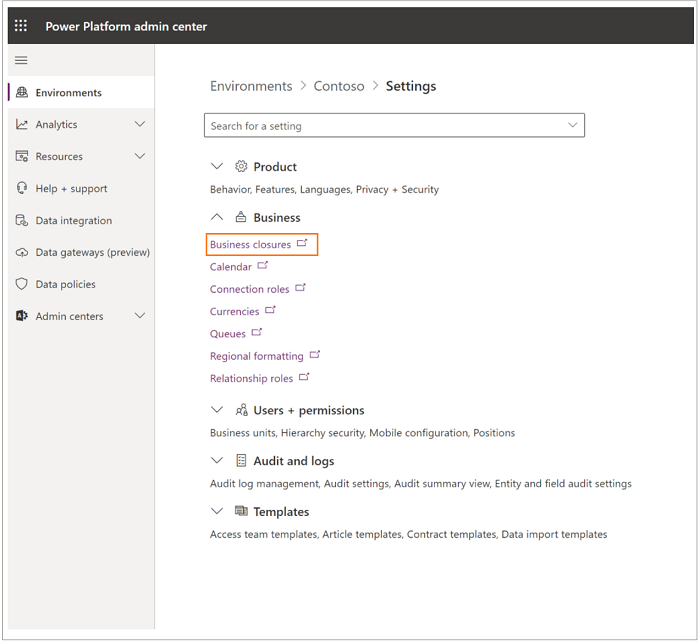Click the Product section heading
This screenshot has height=644, width=700.
275,166
